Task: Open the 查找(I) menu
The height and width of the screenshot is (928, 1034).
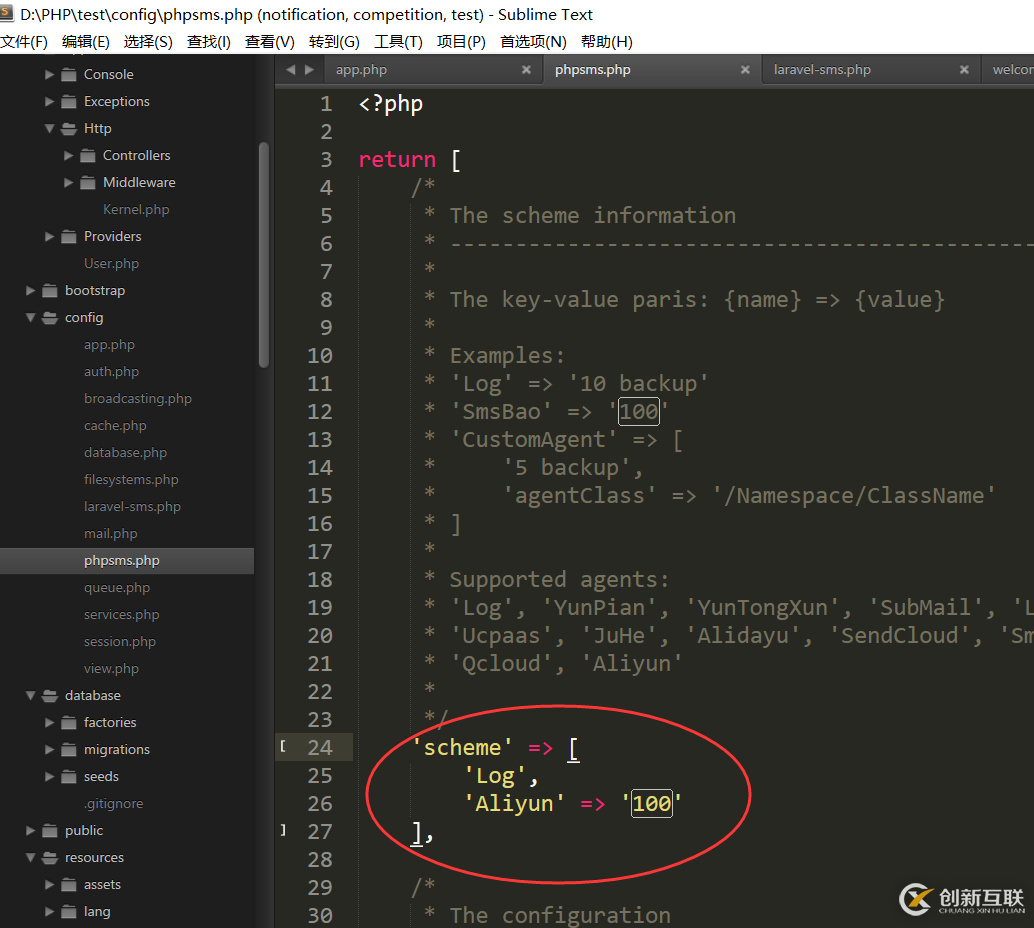Action: click(208, 42)
